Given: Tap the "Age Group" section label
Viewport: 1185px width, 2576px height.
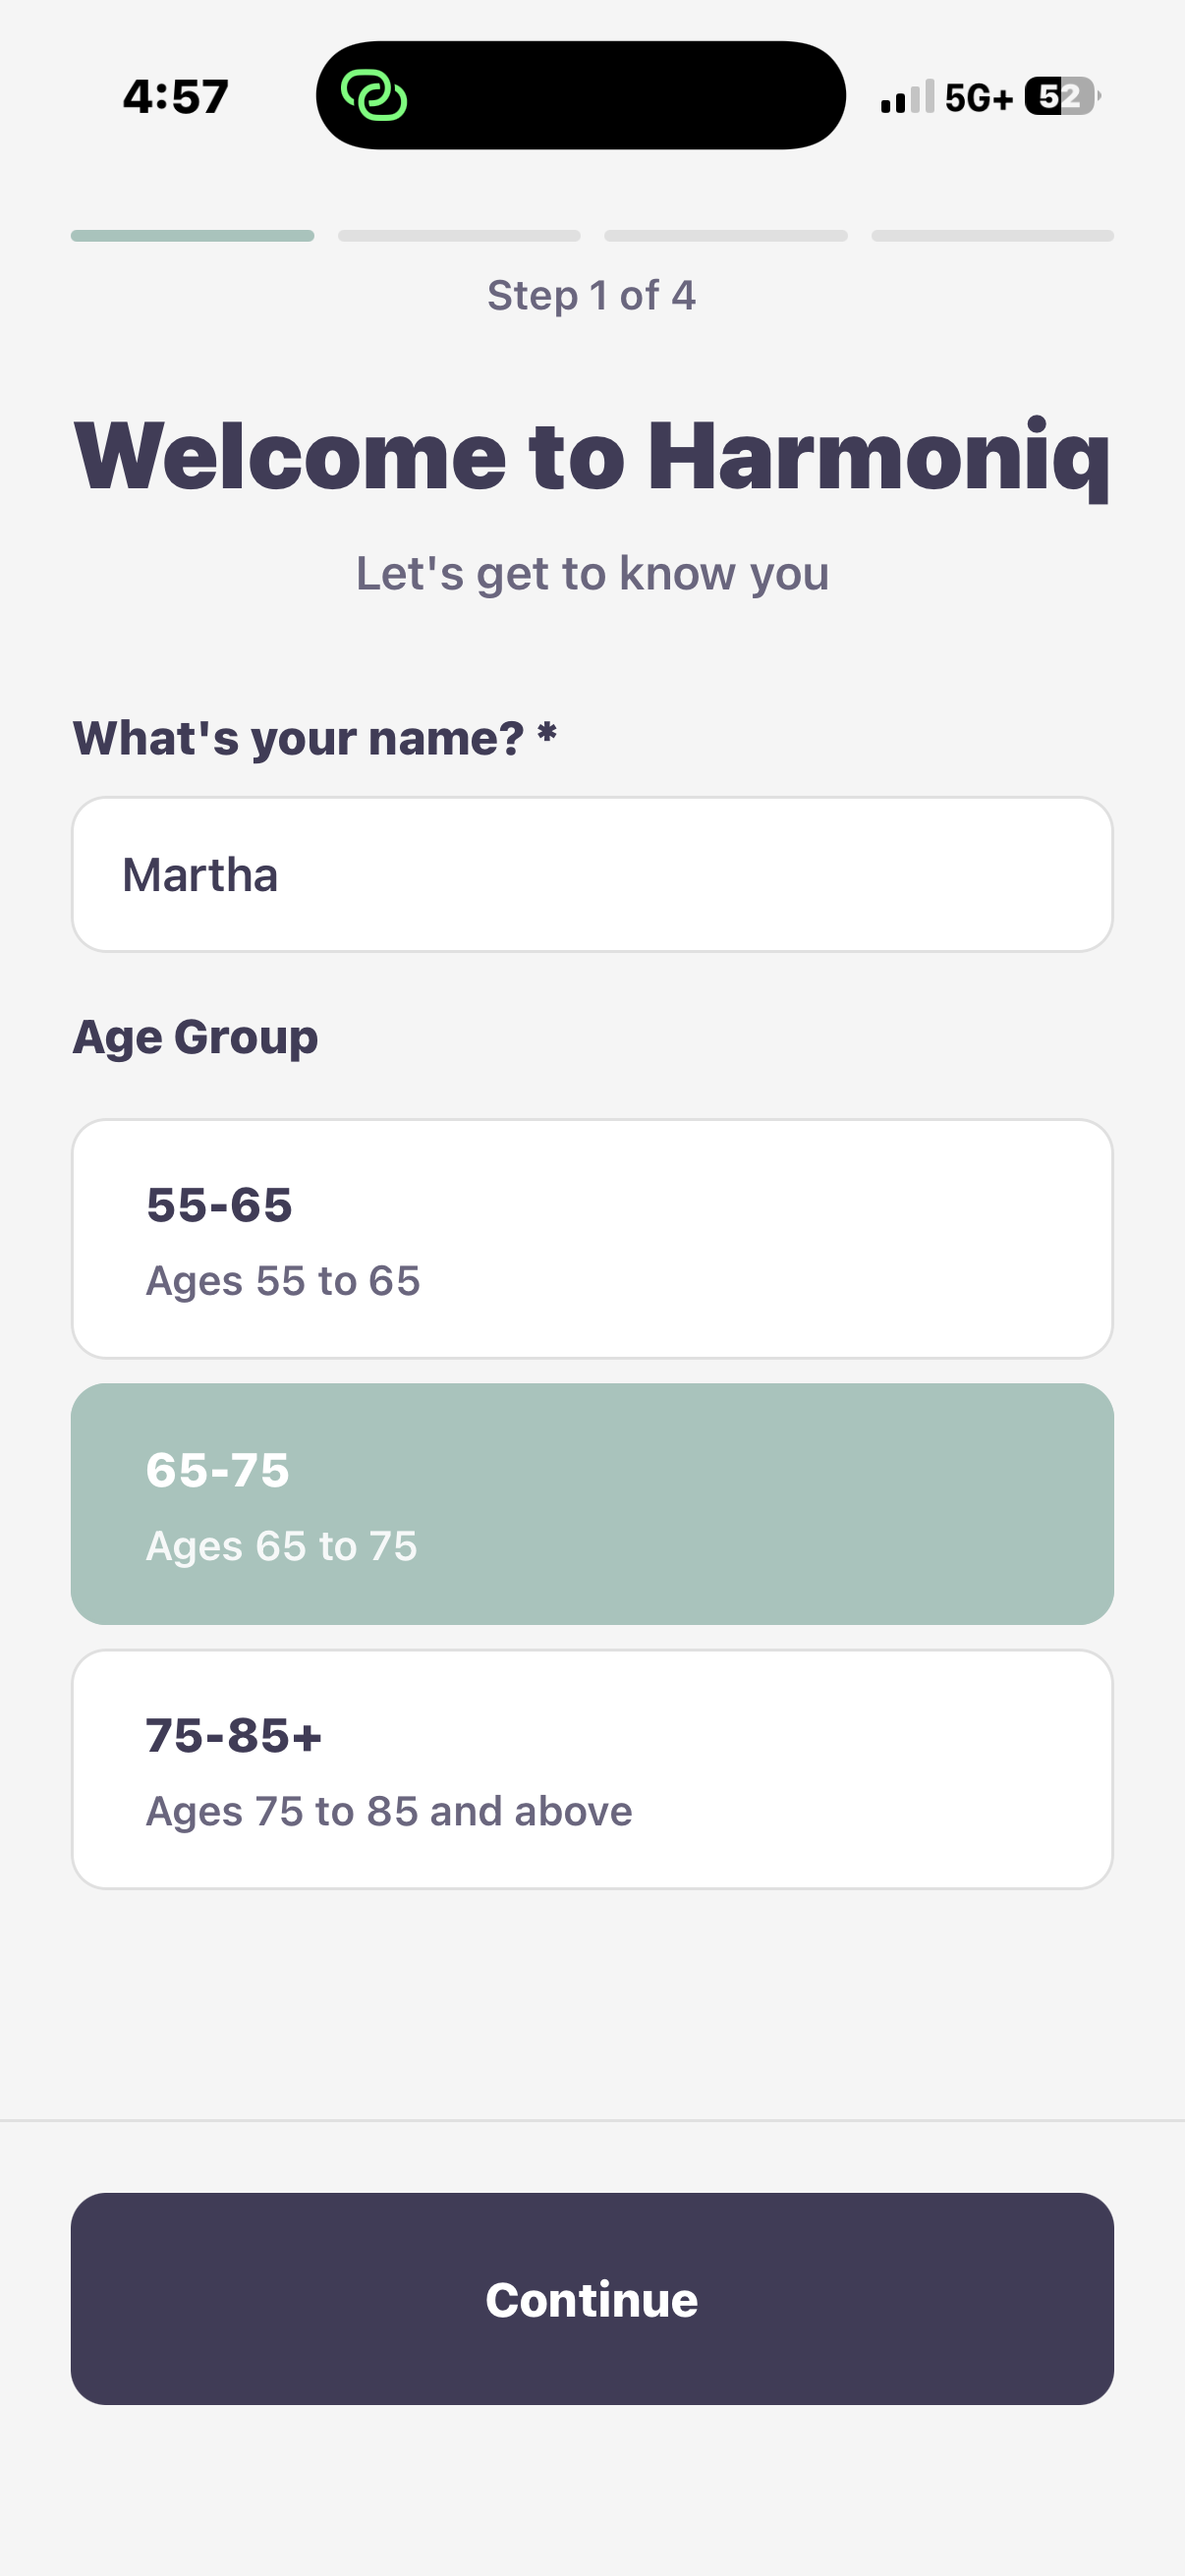Looking at the screenshot, I should (195, 1037).
